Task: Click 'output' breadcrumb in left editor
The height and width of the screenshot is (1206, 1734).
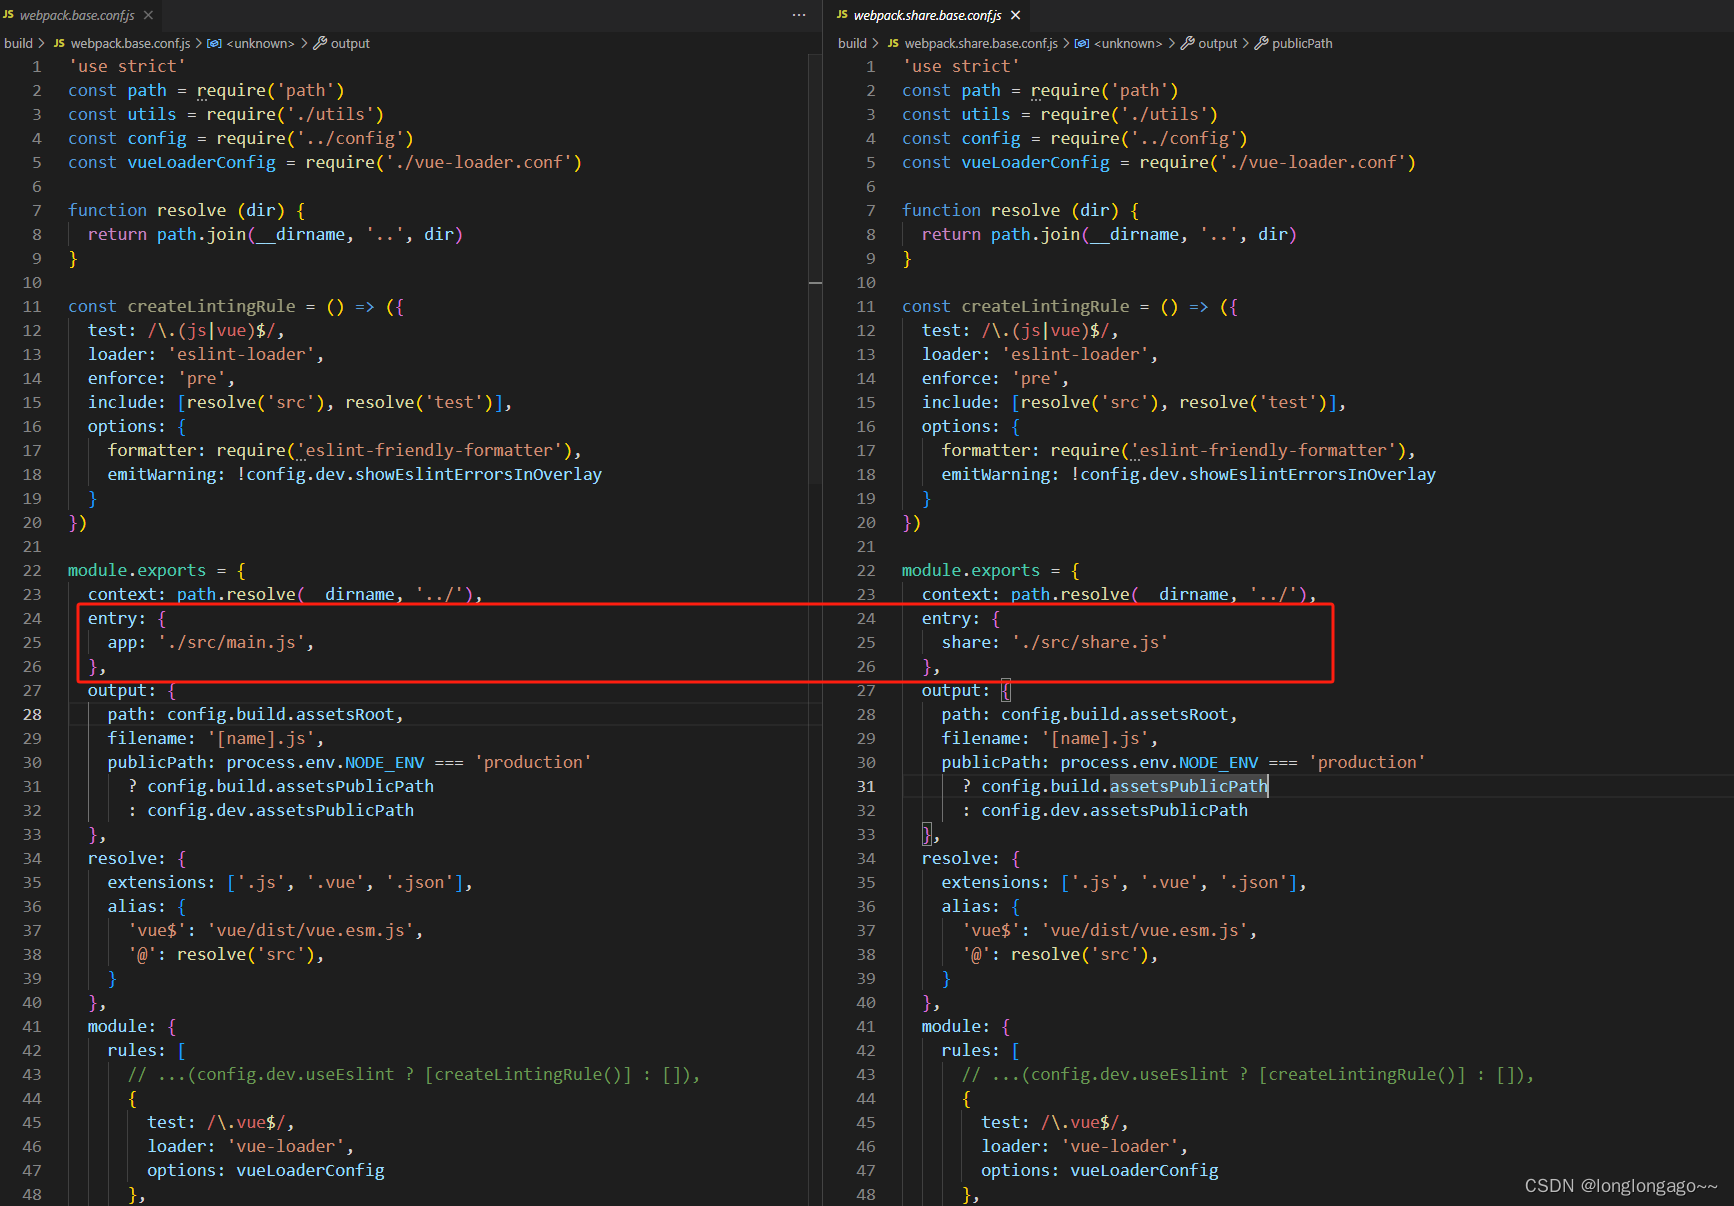Action: click(x=350, y=43)
